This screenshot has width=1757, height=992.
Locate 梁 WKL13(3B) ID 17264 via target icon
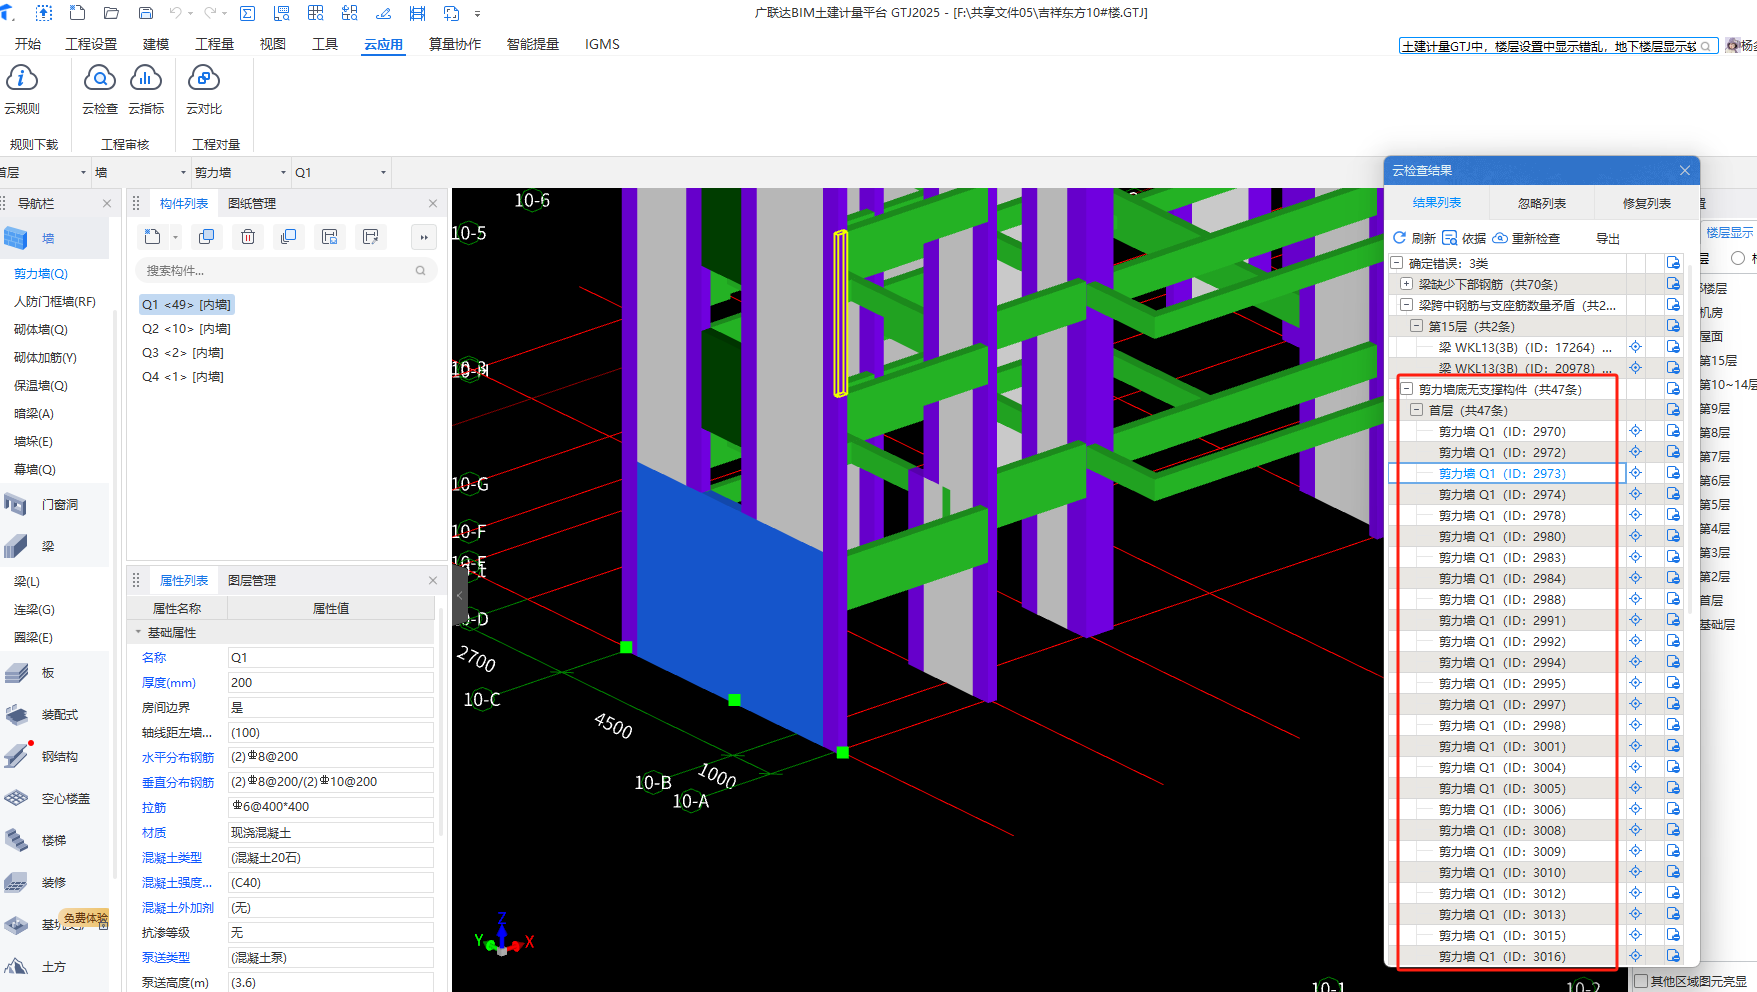1636,347
